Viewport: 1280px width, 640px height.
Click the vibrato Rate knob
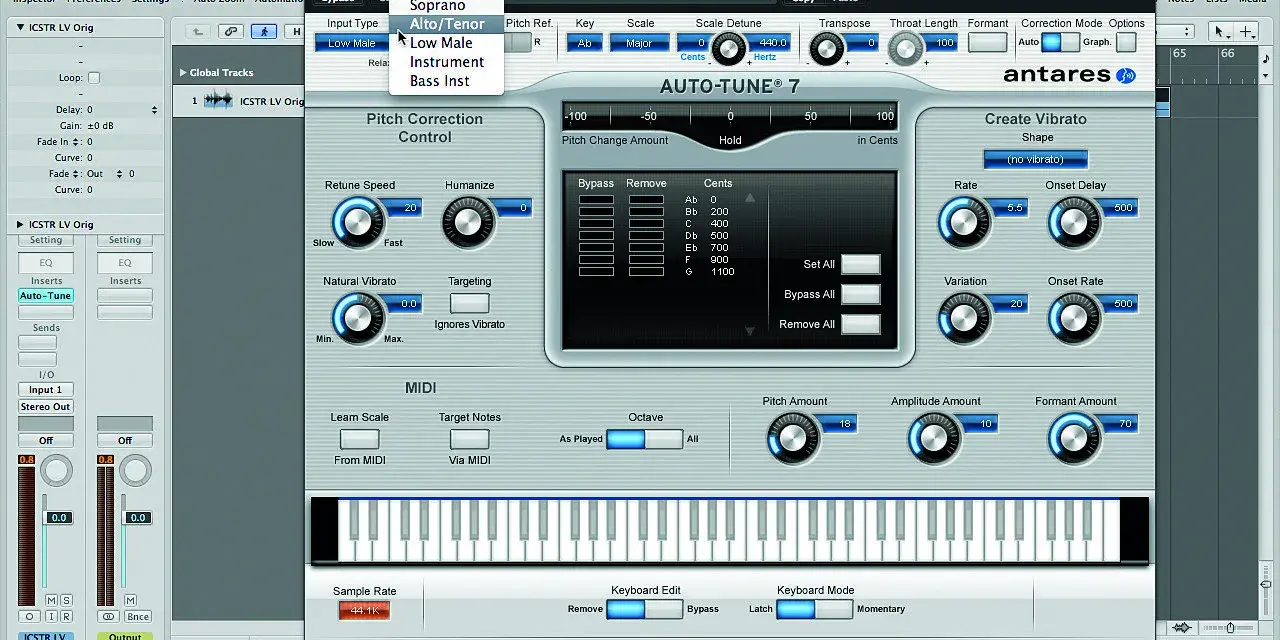tap(963, 221)
